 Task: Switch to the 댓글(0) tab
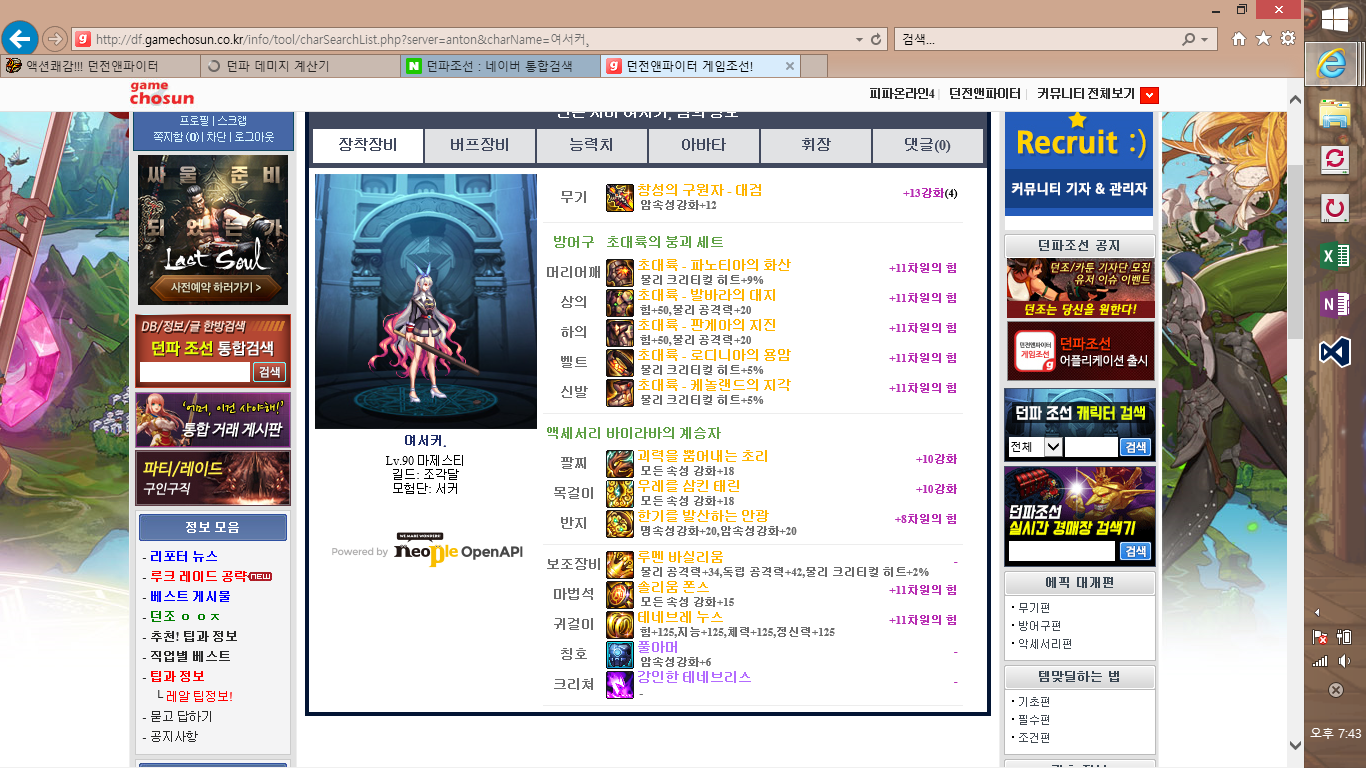pyautogui.click(x=927, y=146)
